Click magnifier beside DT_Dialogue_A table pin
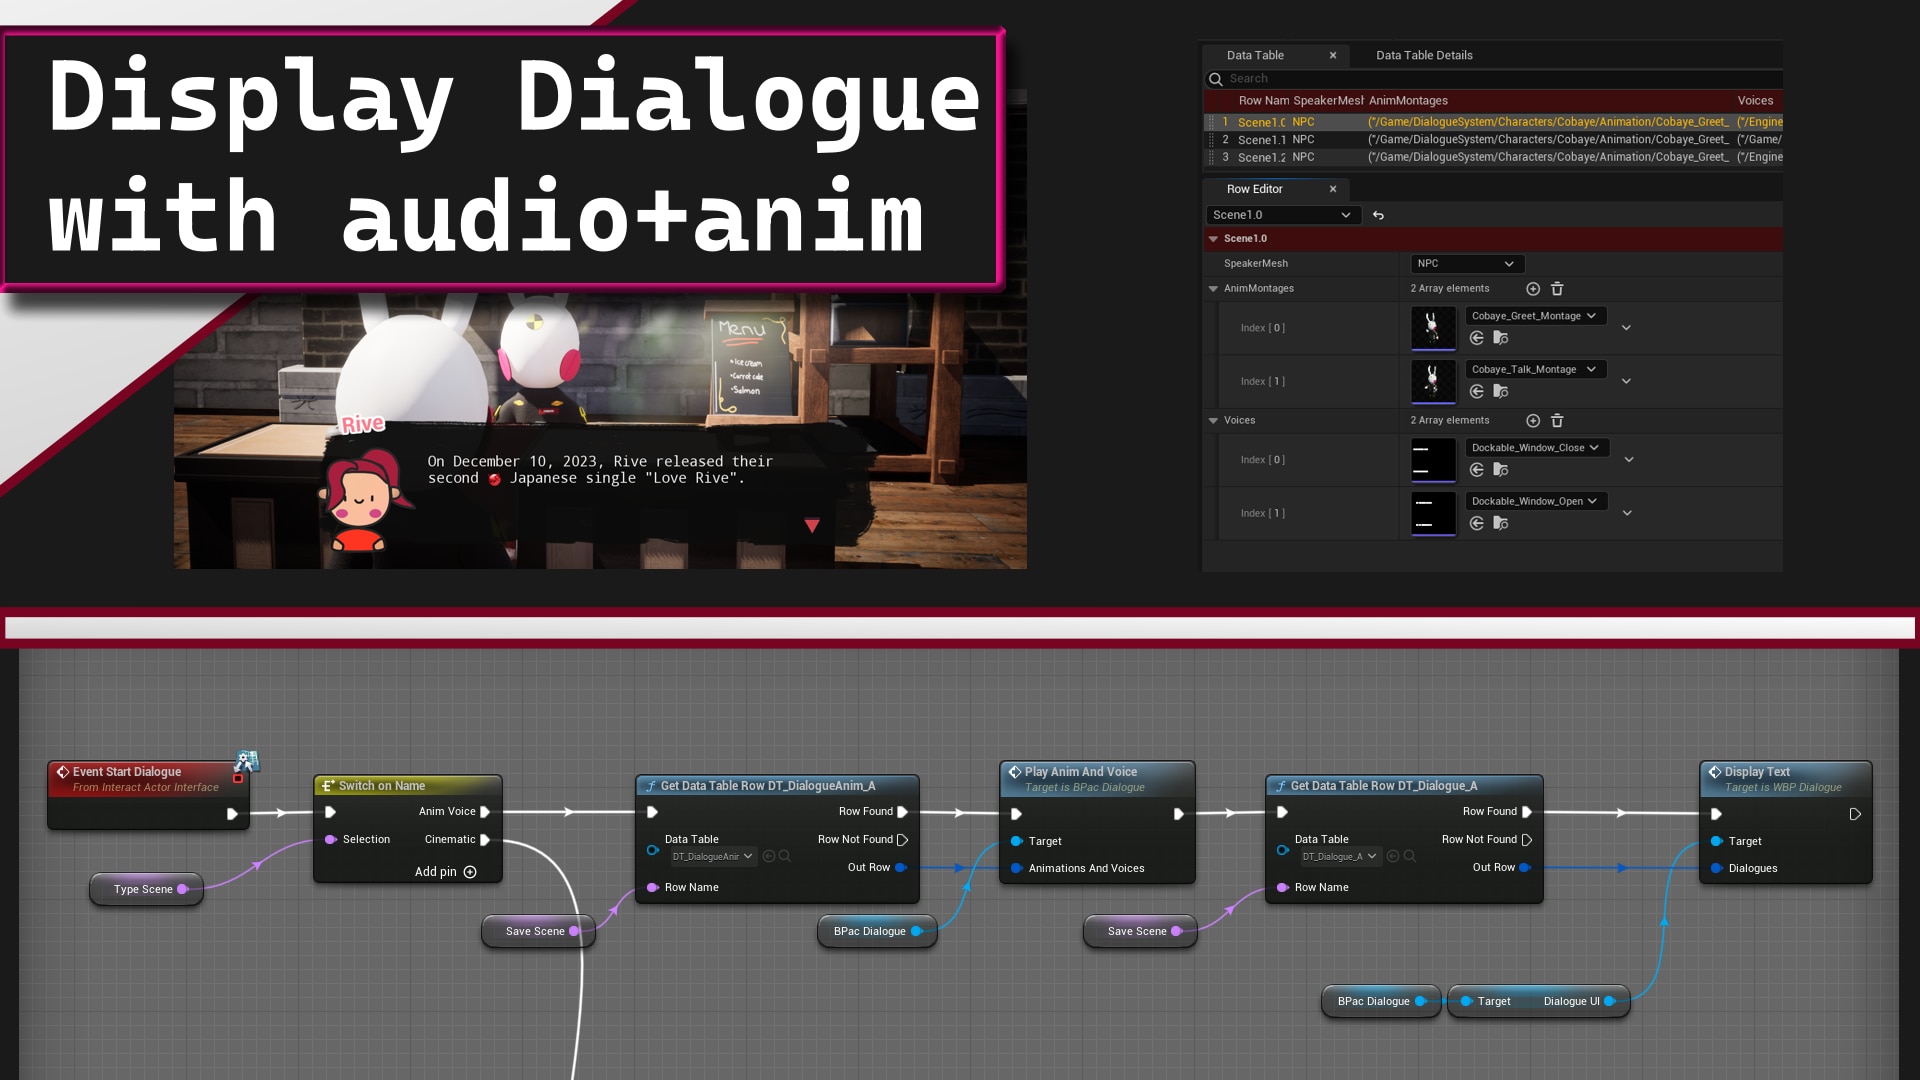 point(1410,856)
